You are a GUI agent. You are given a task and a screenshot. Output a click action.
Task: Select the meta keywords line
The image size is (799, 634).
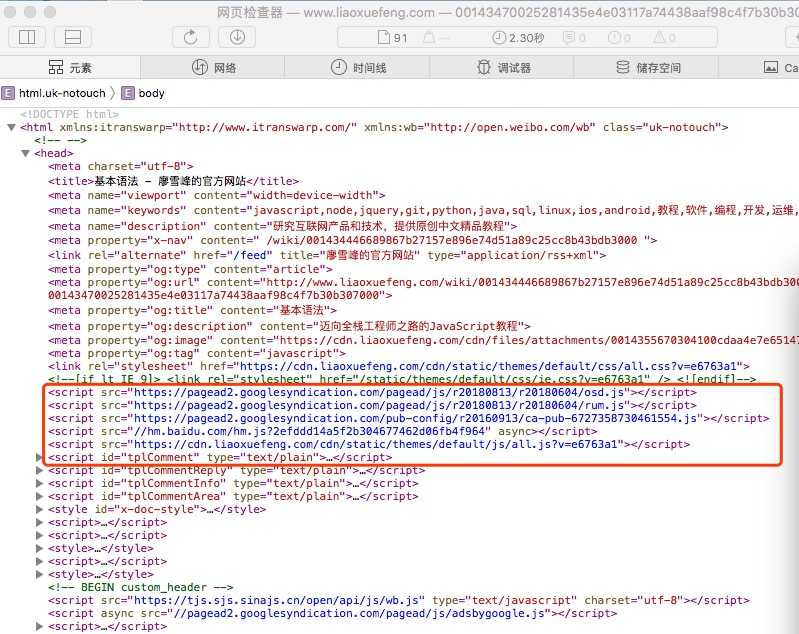coord(423,210)
